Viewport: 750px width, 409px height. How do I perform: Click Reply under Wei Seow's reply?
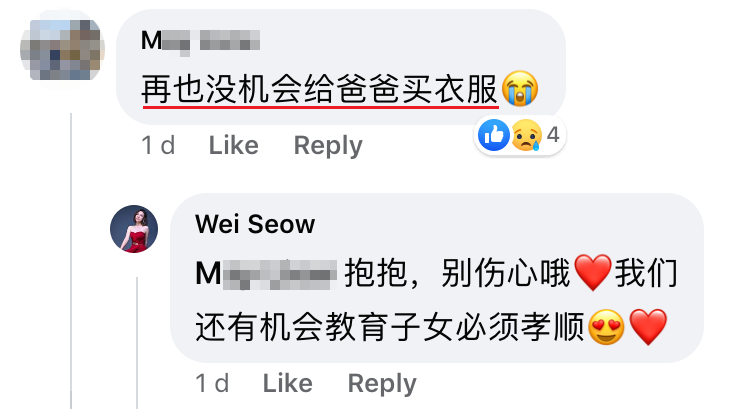pos(382,384)
